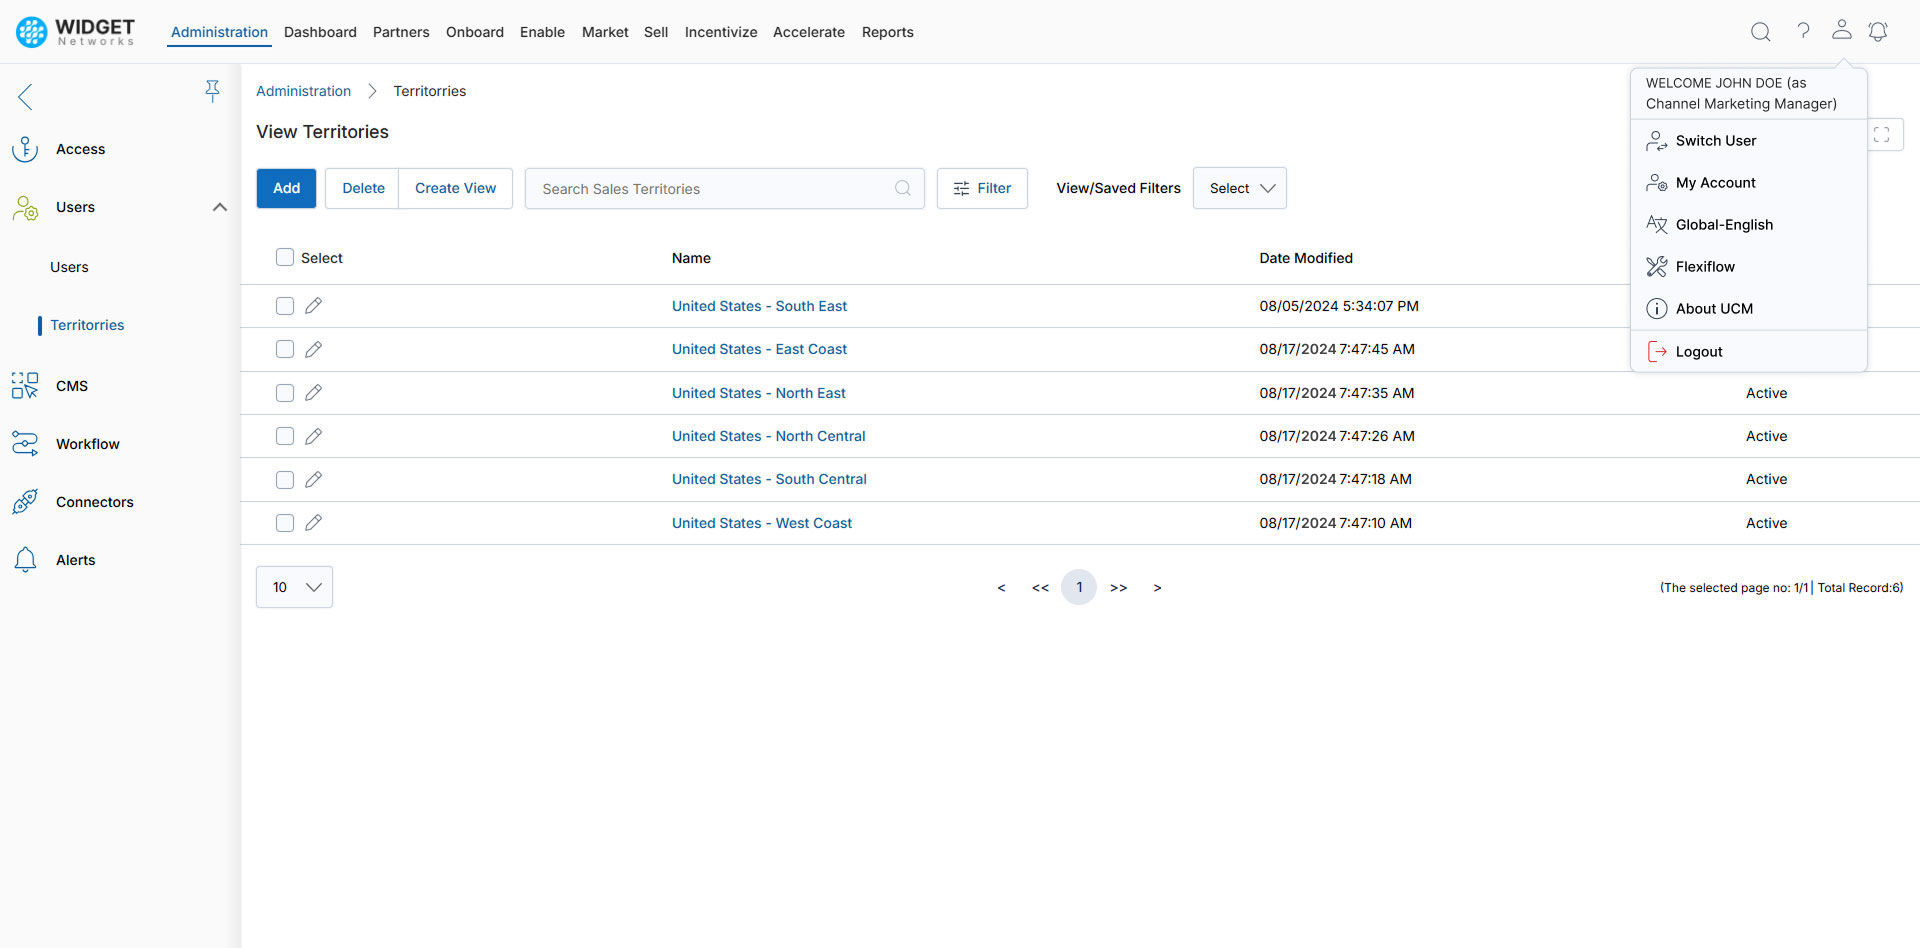Click the Connectors rocket icon in sidebar
The height and width of the screenshot is (948, 1920).
point(25,501)
